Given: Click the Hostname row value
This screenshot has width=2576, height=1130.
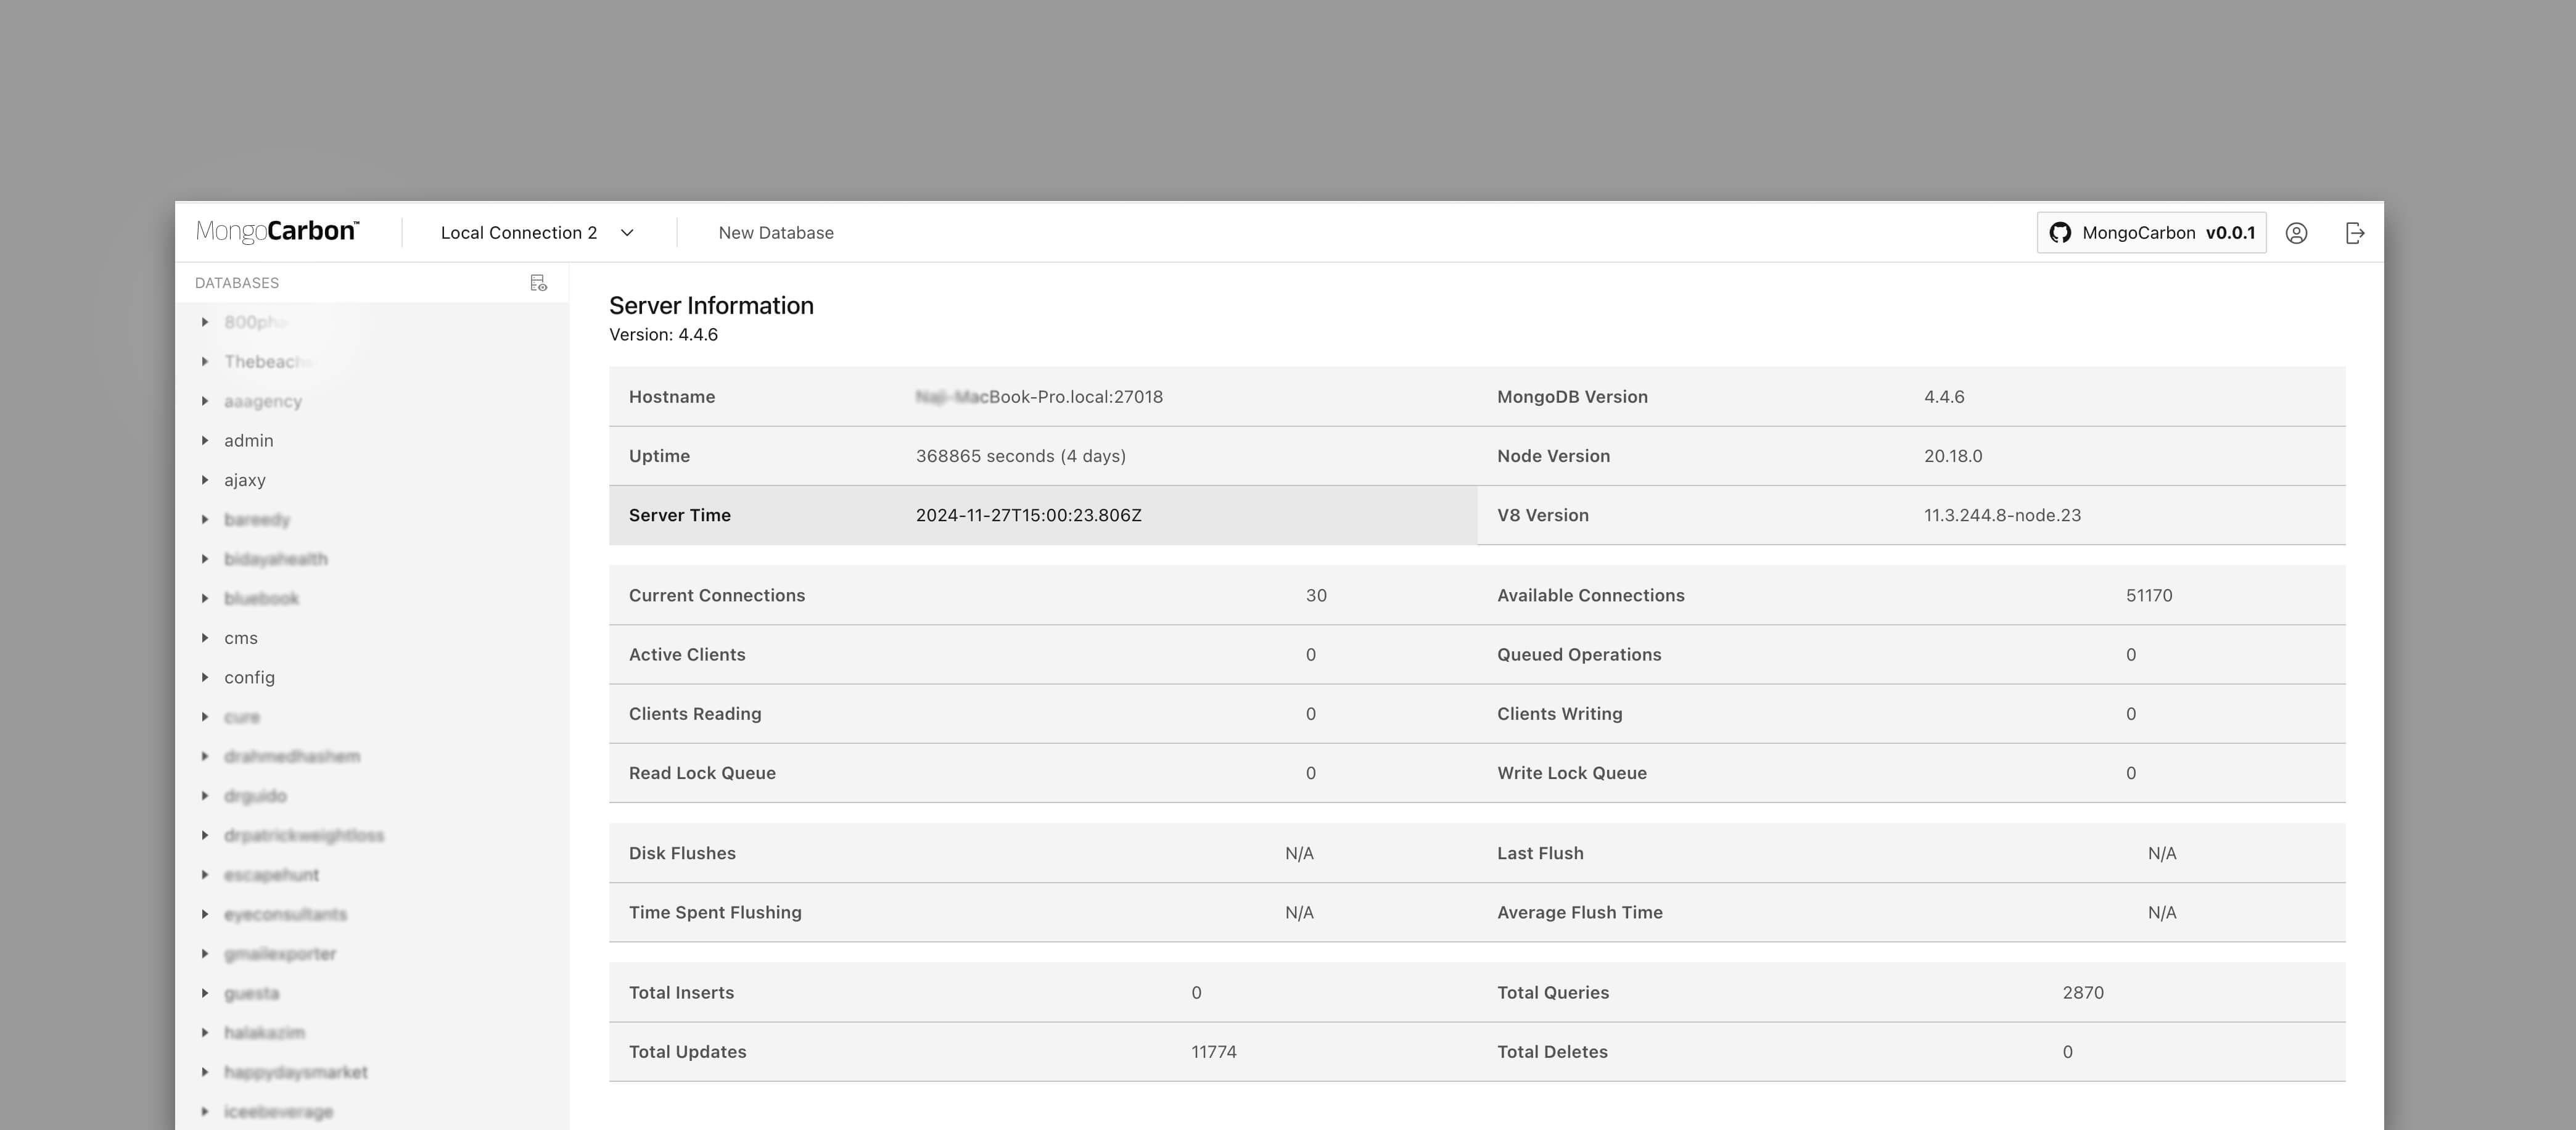Looking at the screenshot, I should click(1039, 397).
